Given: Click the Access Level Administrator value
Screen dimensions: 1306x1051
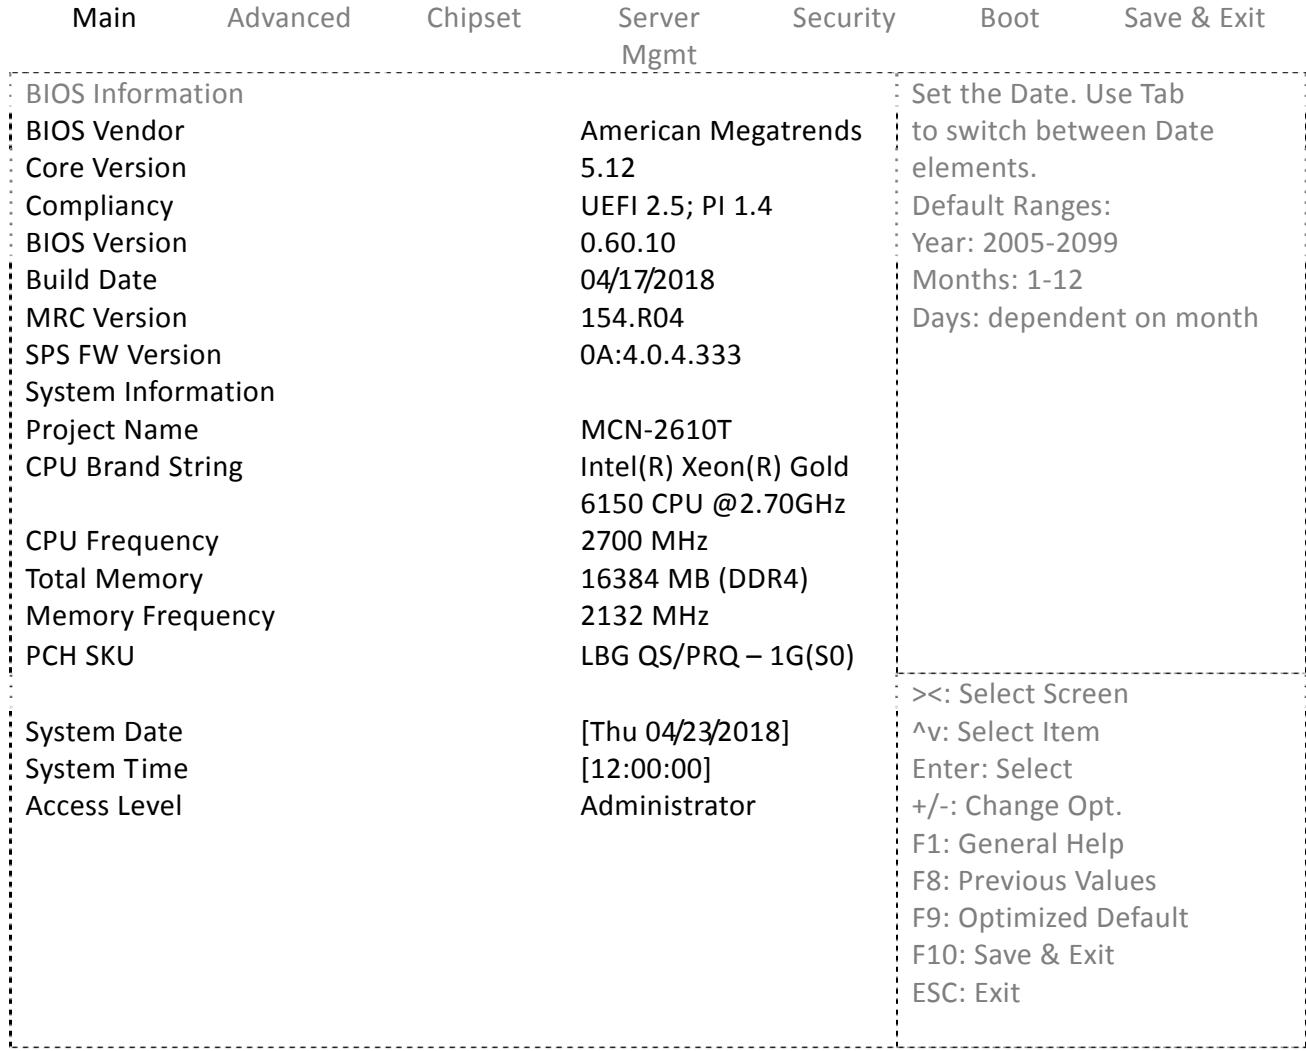Looking at the screenshot, I should 668,806.
